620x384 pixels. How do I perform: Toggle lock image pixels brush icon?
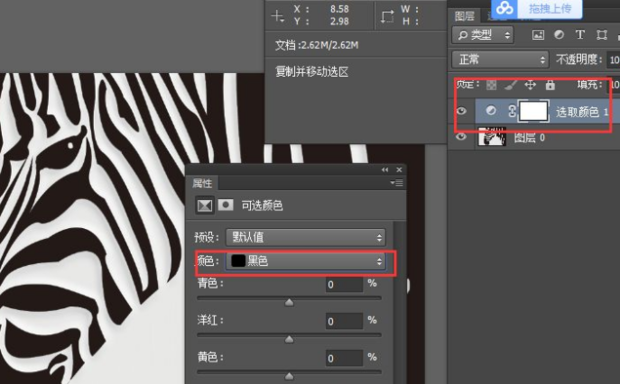pyautogui.click(x=511, y=85)
